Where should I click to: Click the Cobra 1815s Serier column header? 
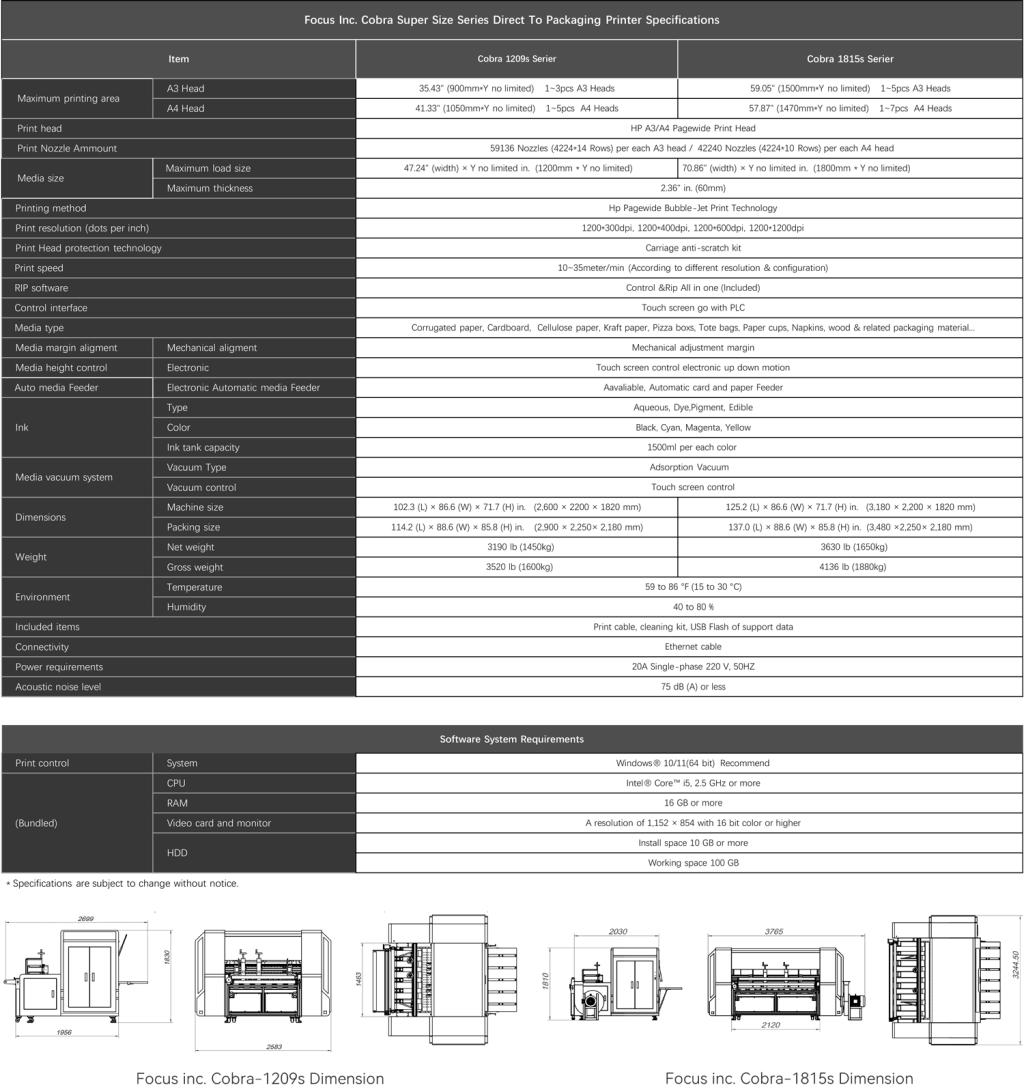coord(850,59)
